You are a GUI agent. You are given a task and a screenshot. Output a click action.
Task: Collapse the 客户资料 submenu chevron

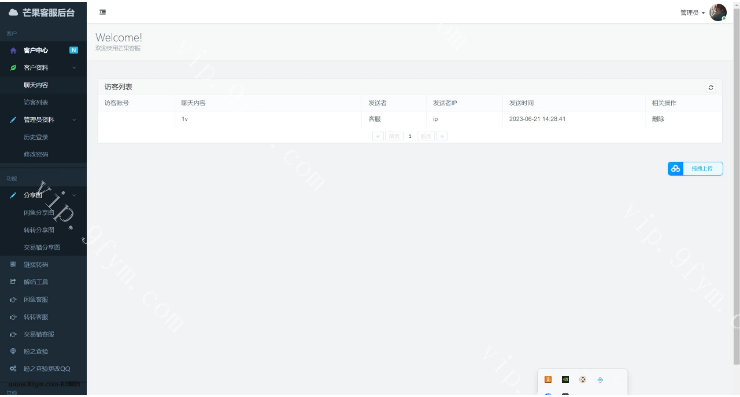coord(75,68)
